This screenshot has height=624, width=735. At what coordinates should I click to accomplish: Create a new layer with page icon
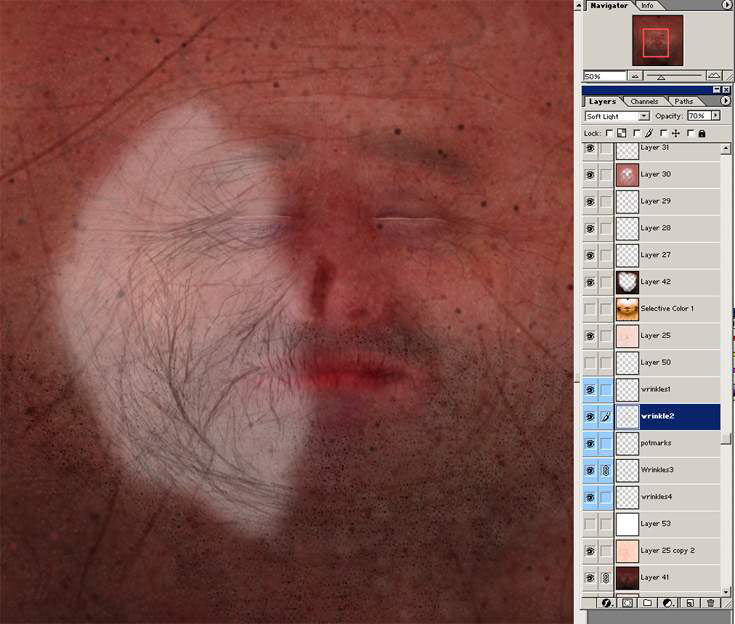tap(689, 604)
